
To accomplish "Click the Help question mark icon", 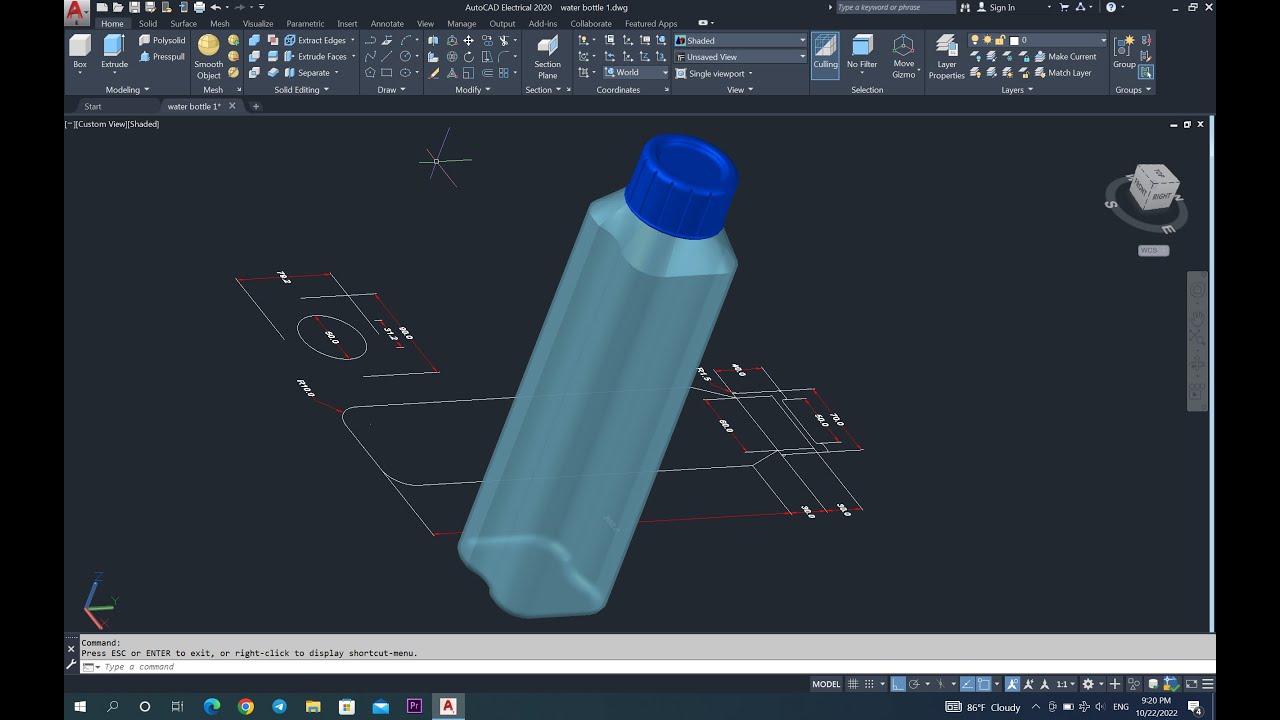I will [x=1110, y=7].
